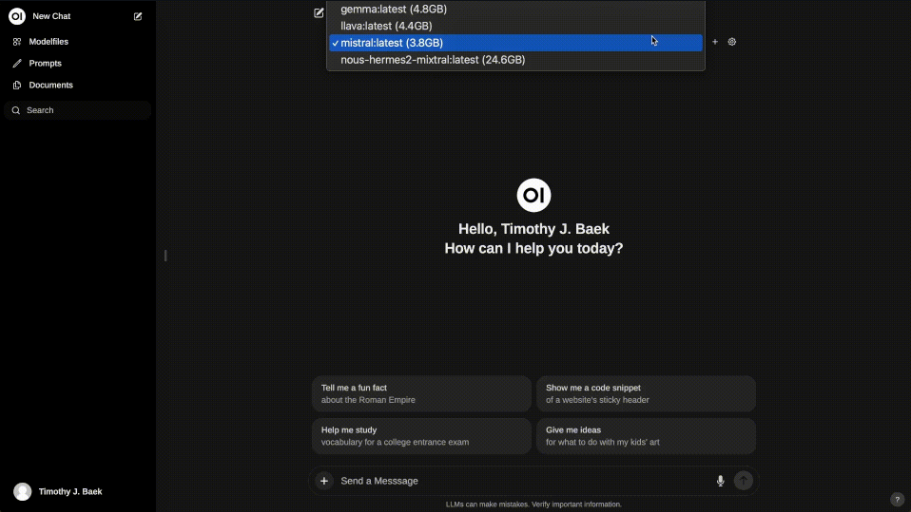Open settings gear next to model selector

tap(732, 42)
